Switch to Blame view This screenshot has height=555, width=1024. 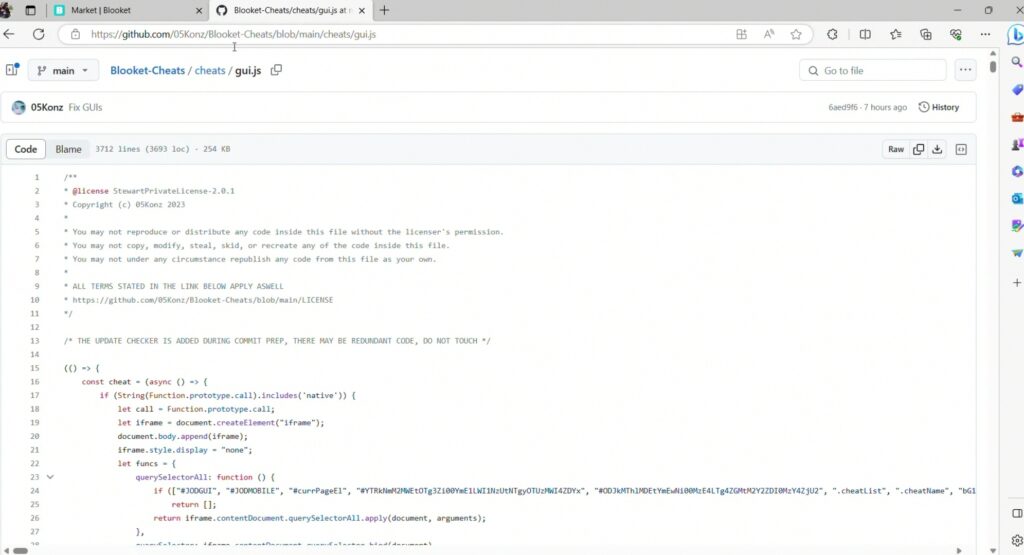pyautogui.click(x=68, y=149)
